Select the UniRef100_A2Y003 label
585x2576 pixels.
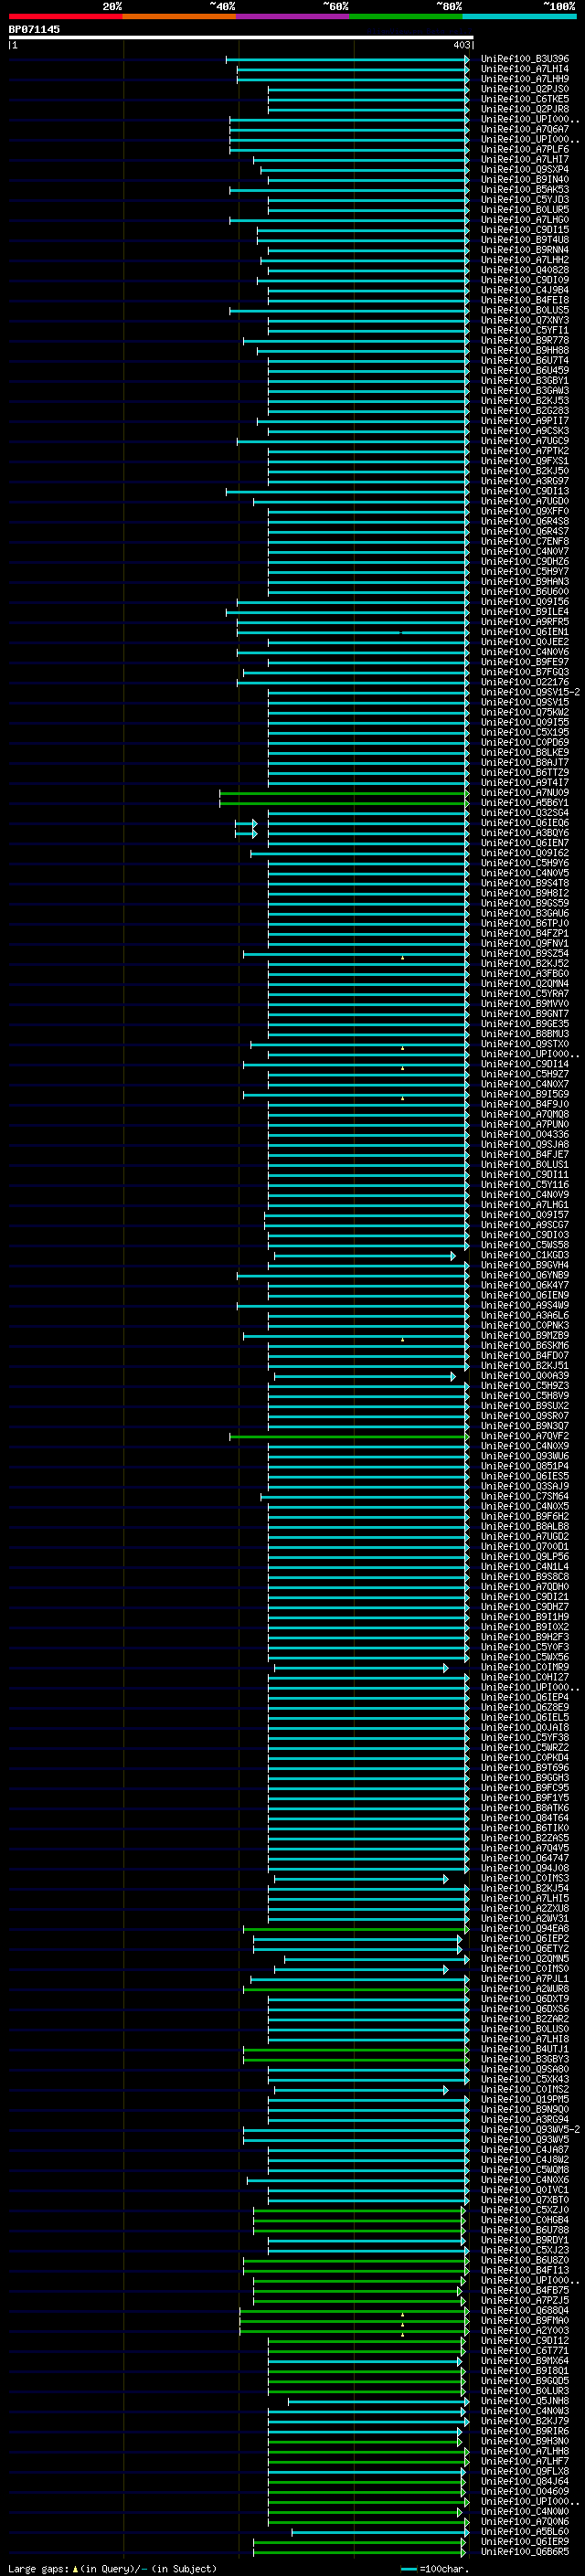coord(525,2331)
